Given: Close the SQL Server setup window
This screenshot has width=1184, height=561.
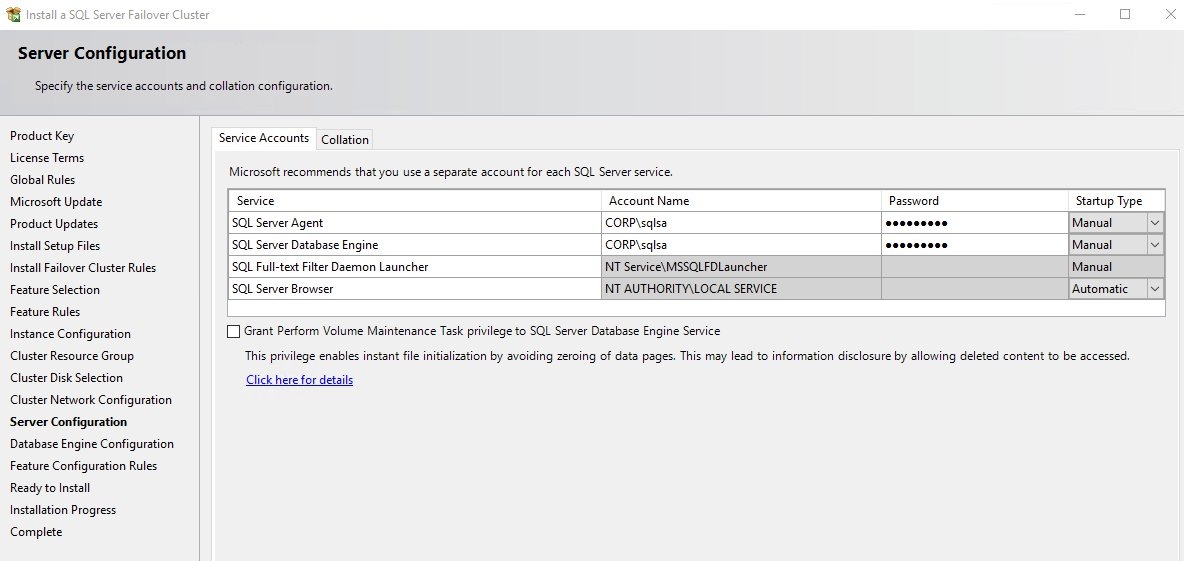Looking at the screenshot, I should (x=1169, y=14).
